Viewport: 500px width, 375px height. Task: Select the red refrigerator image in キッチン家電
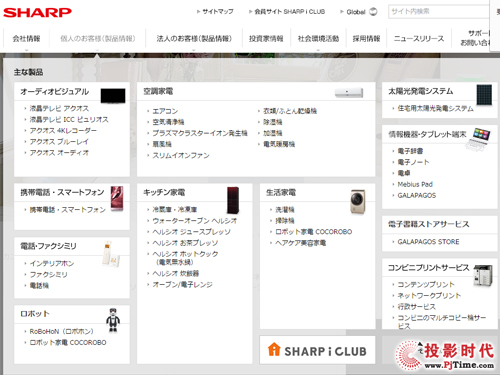[x=233, y=200]
